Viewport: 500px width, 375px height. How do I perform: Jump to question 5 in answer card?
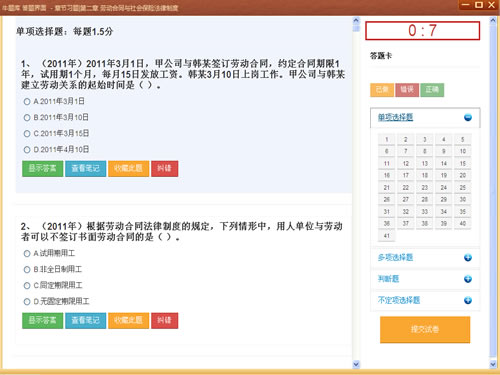pos(463,139)
